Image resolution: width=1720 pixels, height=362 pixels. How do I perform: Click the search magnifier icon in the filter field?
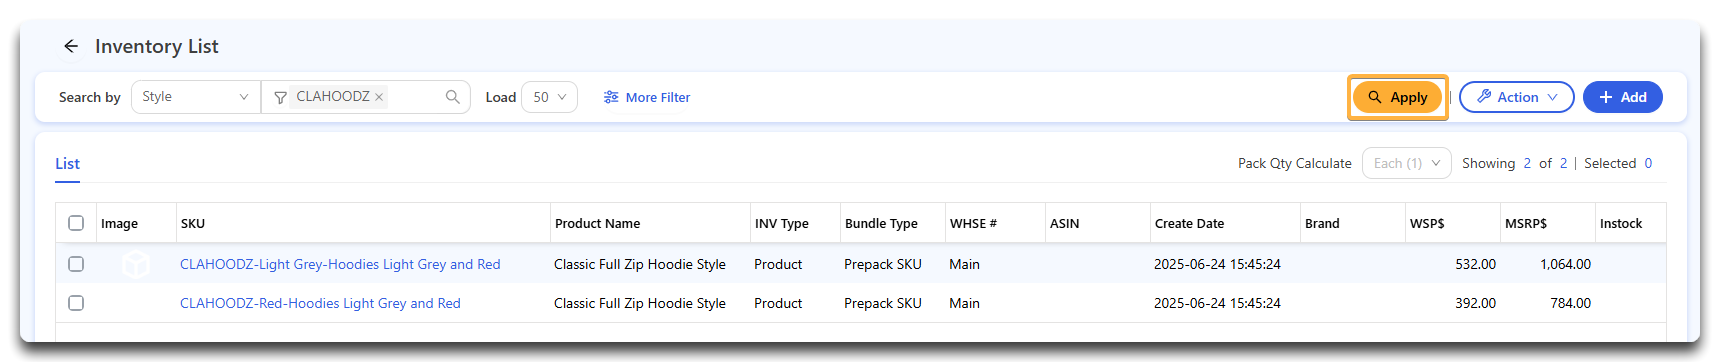[452, 97]
